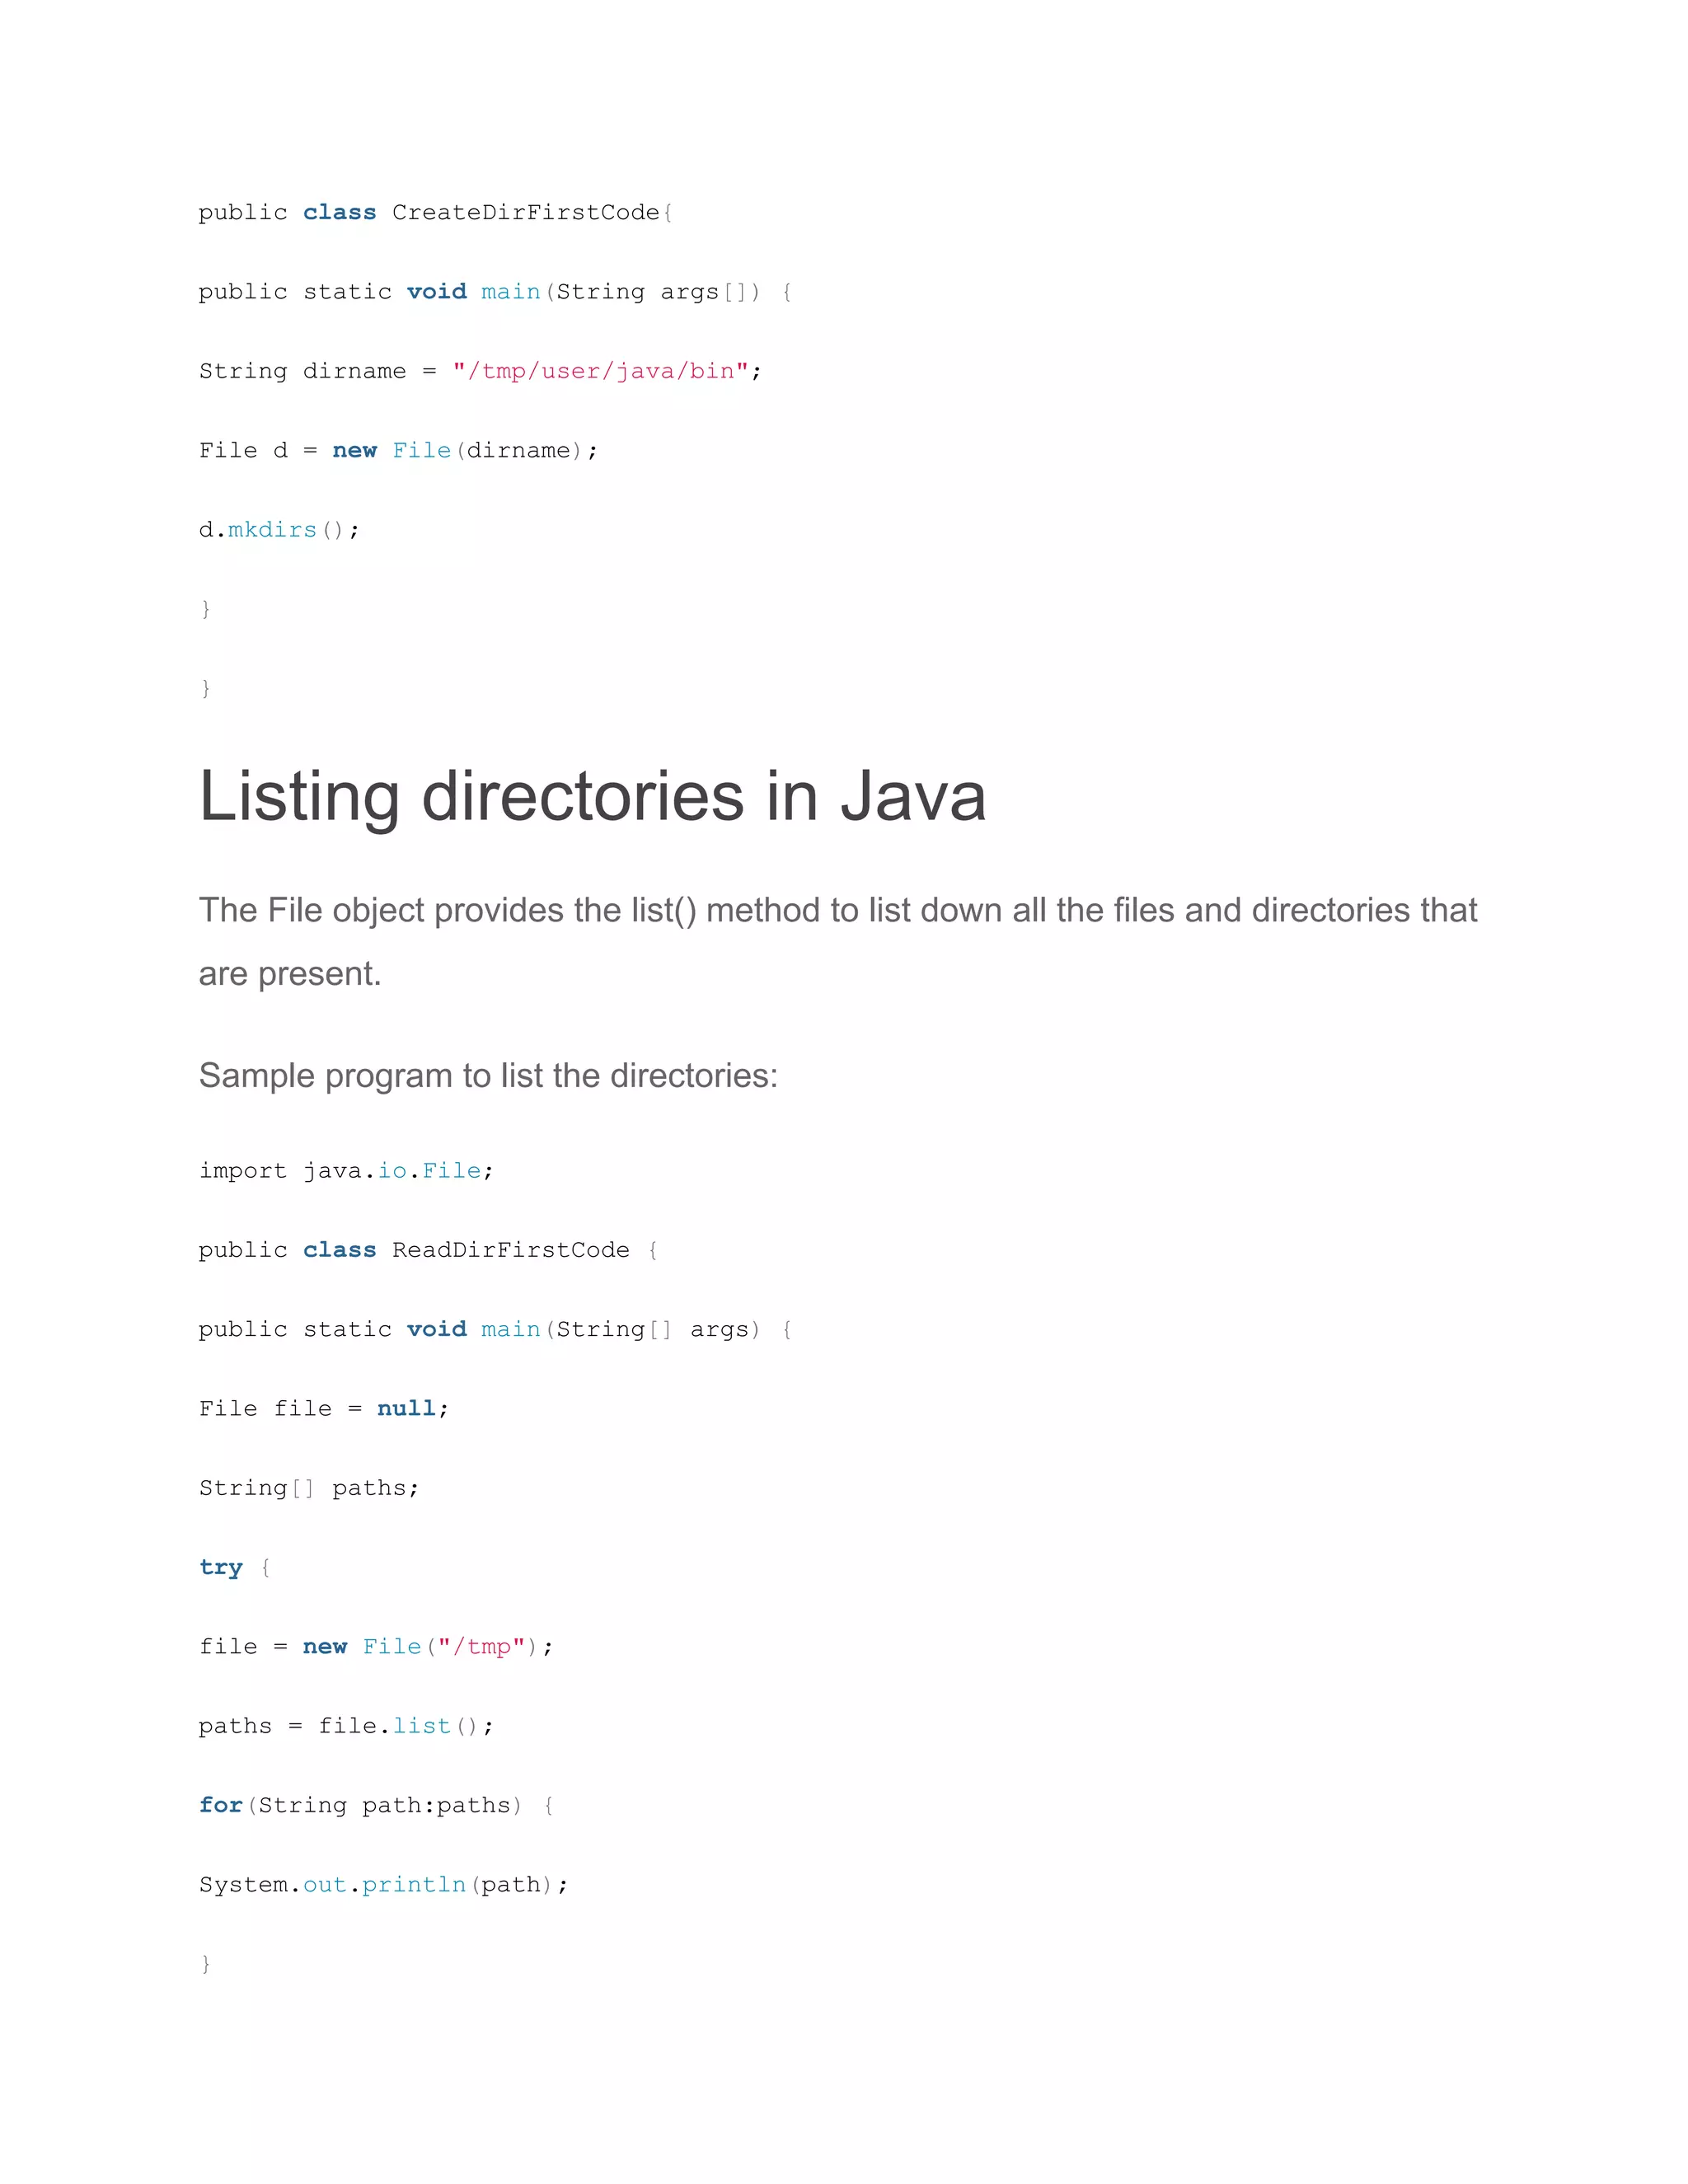Screen dimensions: 1688x2184
Task: Click the mkdirs method call
Action: 272,530
